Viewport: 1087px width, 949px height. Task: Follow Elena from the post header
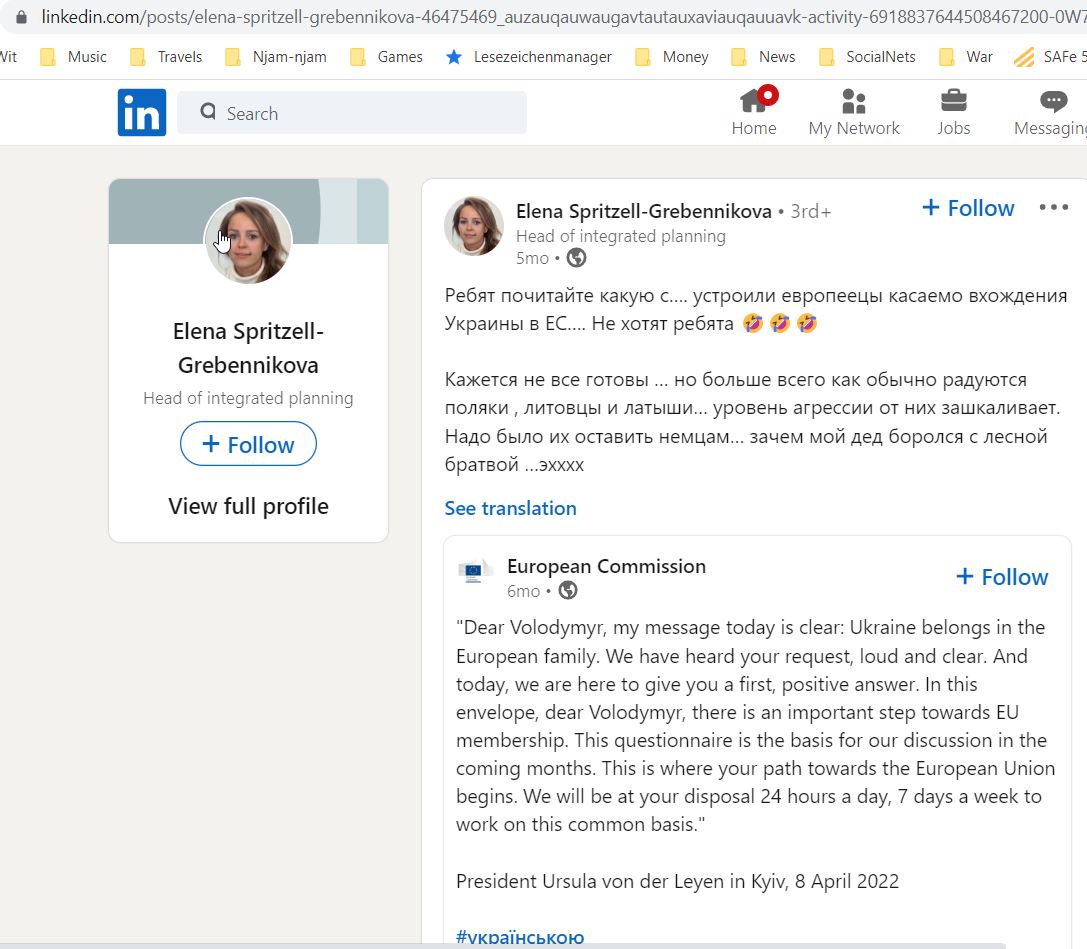(x=968, y=207)
